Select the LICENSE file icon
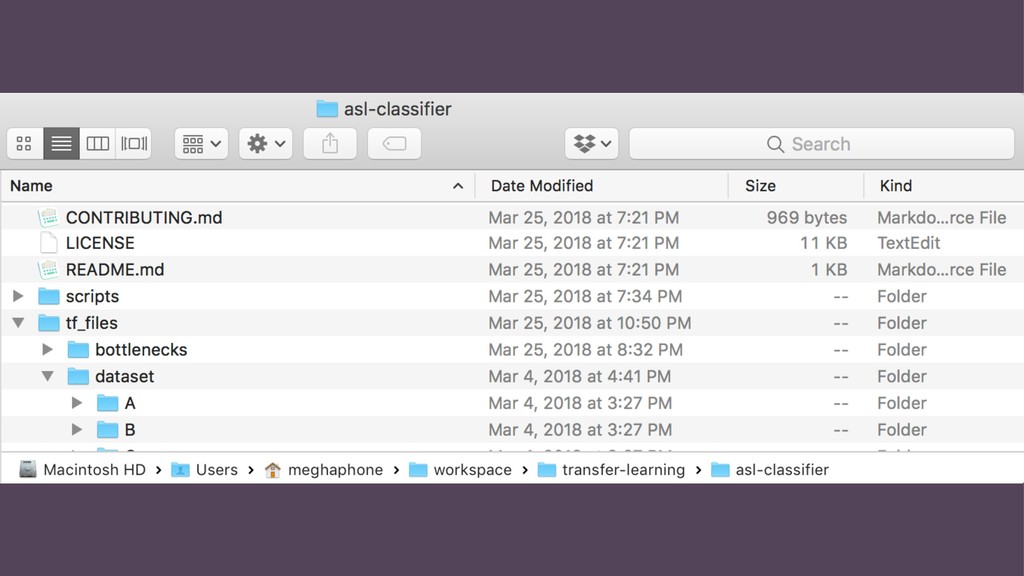 [x=48, y=243]
